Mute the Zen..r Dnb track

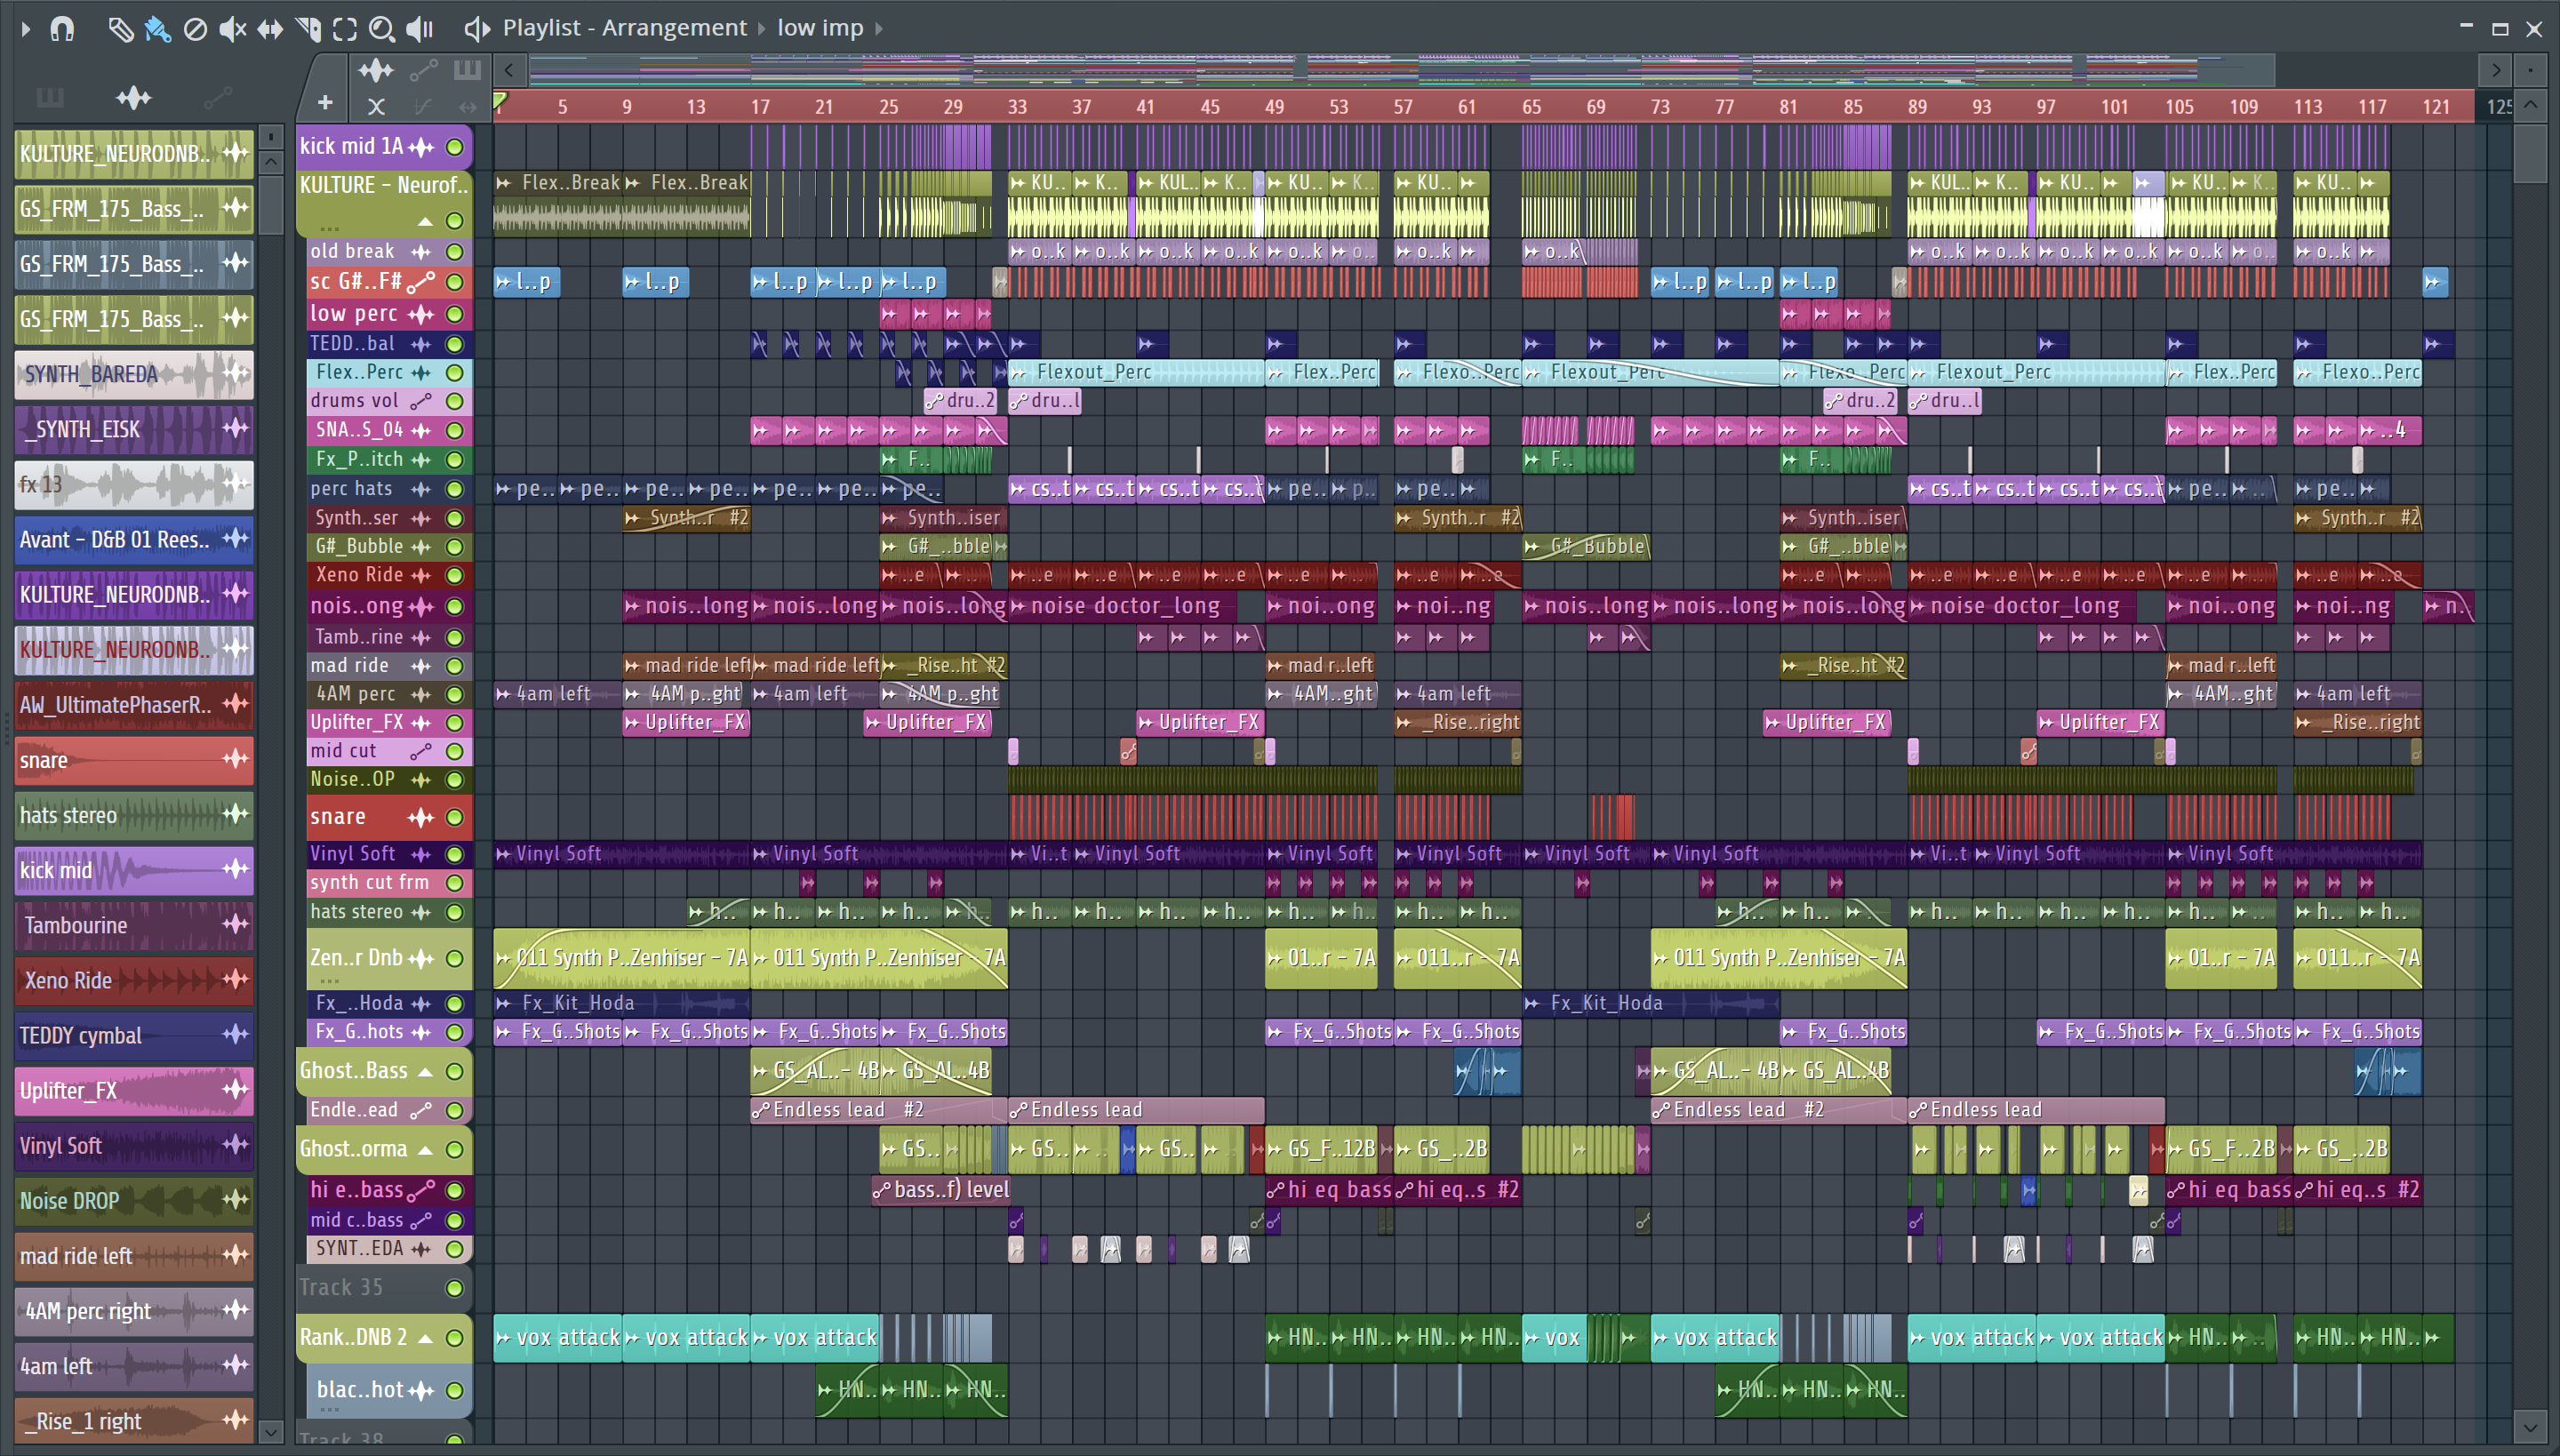pyautogui.click(x=455, y=958)
